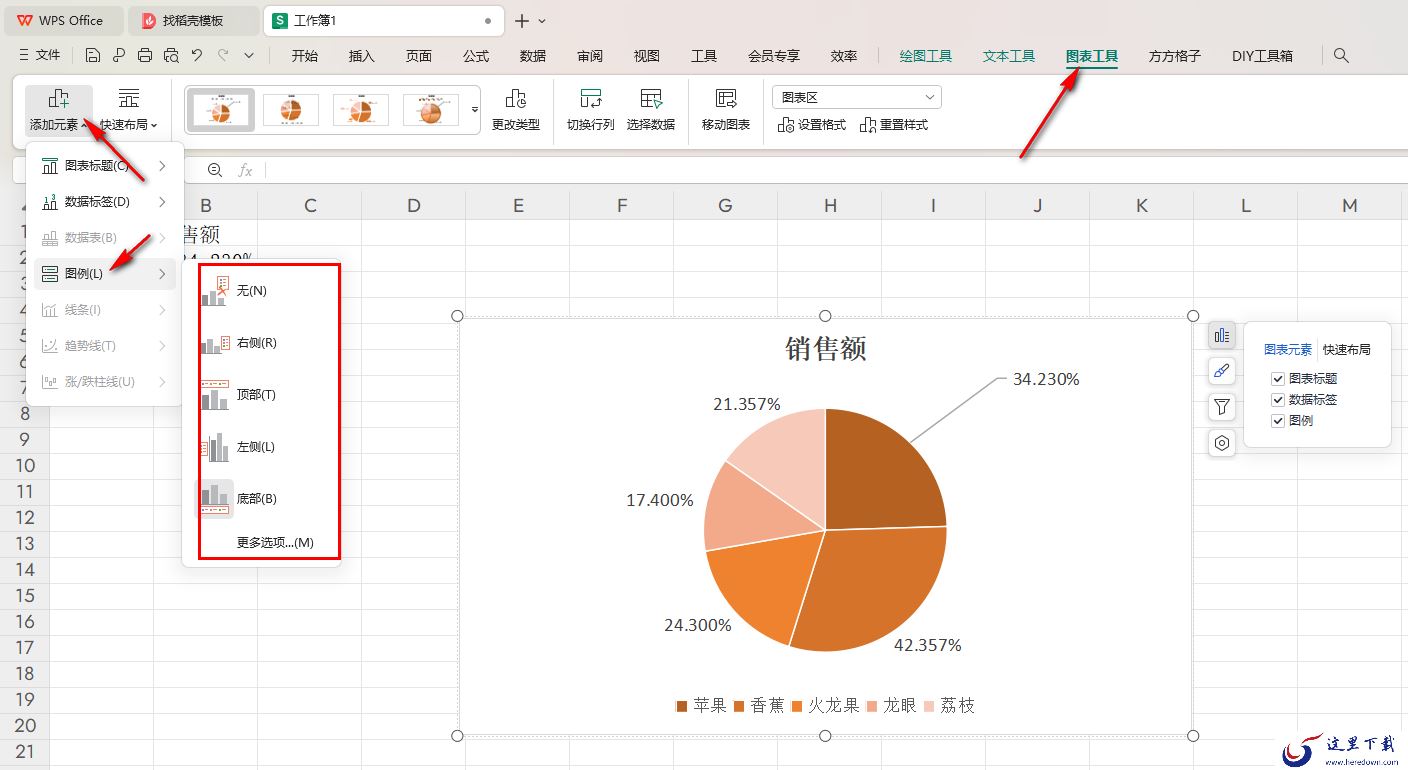
Task: Click the chart settings hexagon icon
Action: (1221, 443)
